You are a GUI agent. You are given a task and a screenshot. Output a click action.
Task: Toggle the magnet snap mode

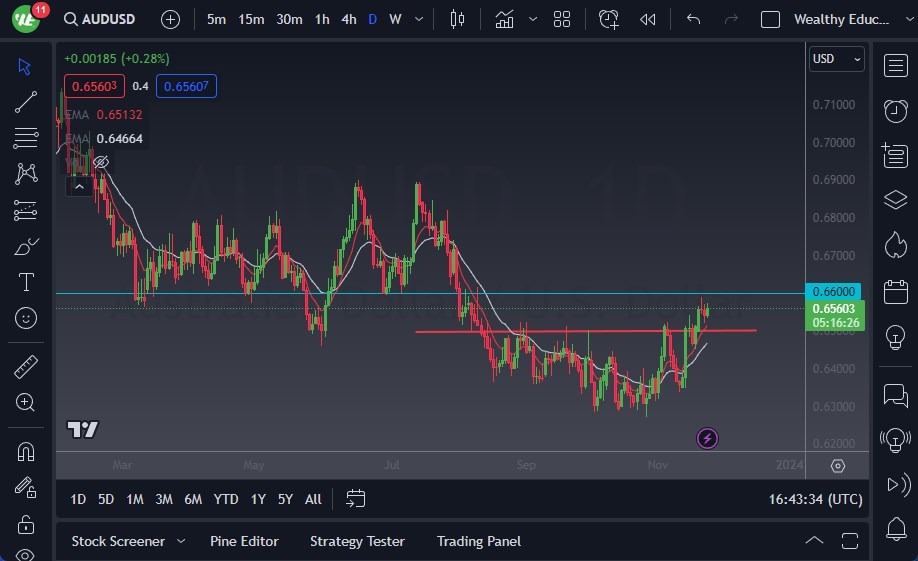tap(26, 451)
